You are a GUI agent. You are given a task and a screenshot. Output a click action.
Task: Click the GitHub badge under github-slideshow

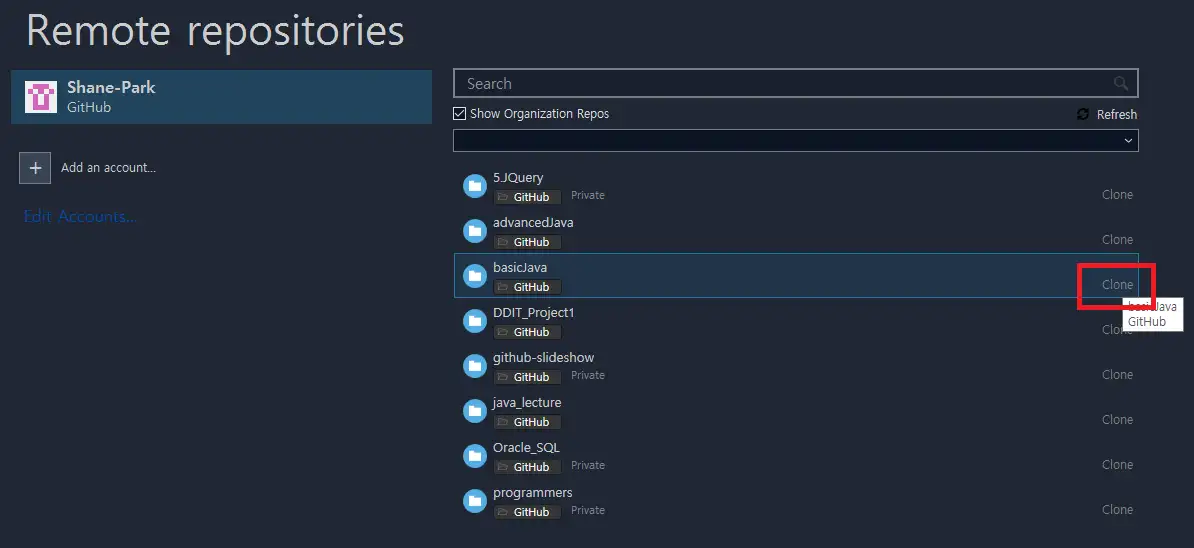tap(527, 377)
